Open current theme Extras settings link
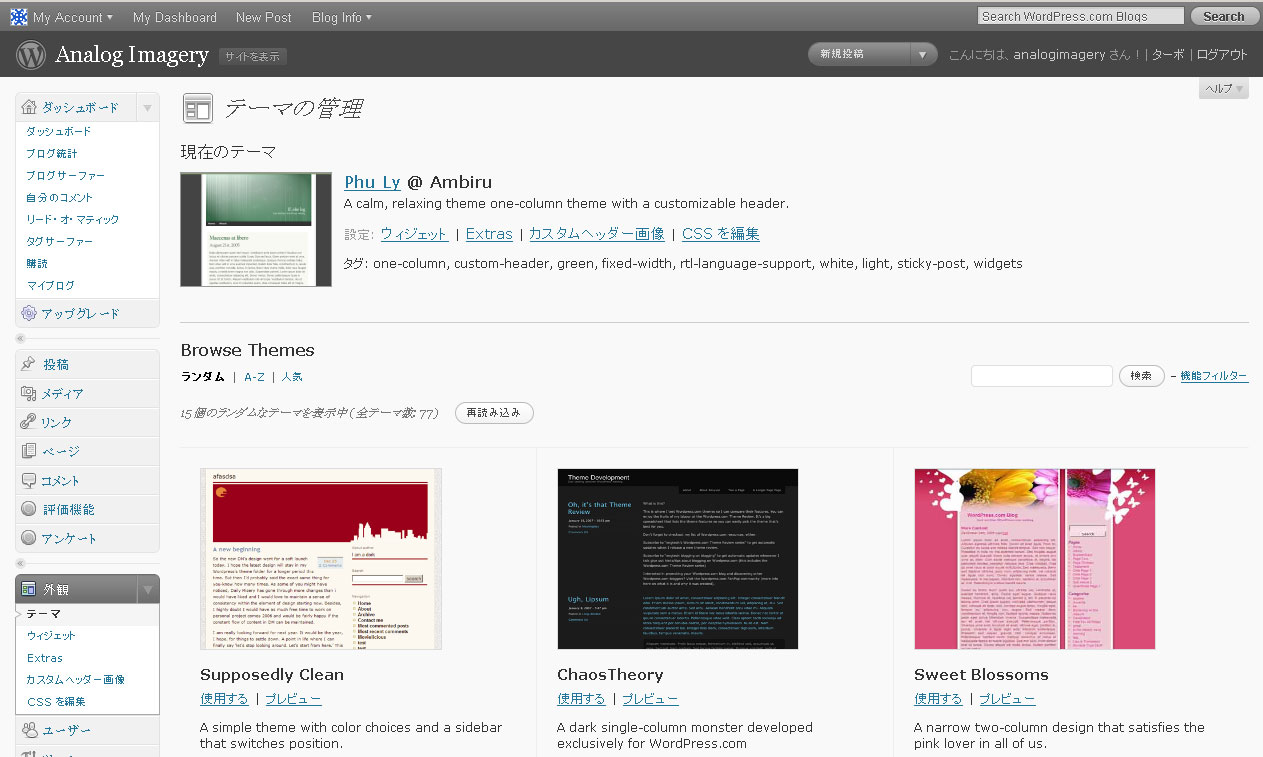 point(489,234)
